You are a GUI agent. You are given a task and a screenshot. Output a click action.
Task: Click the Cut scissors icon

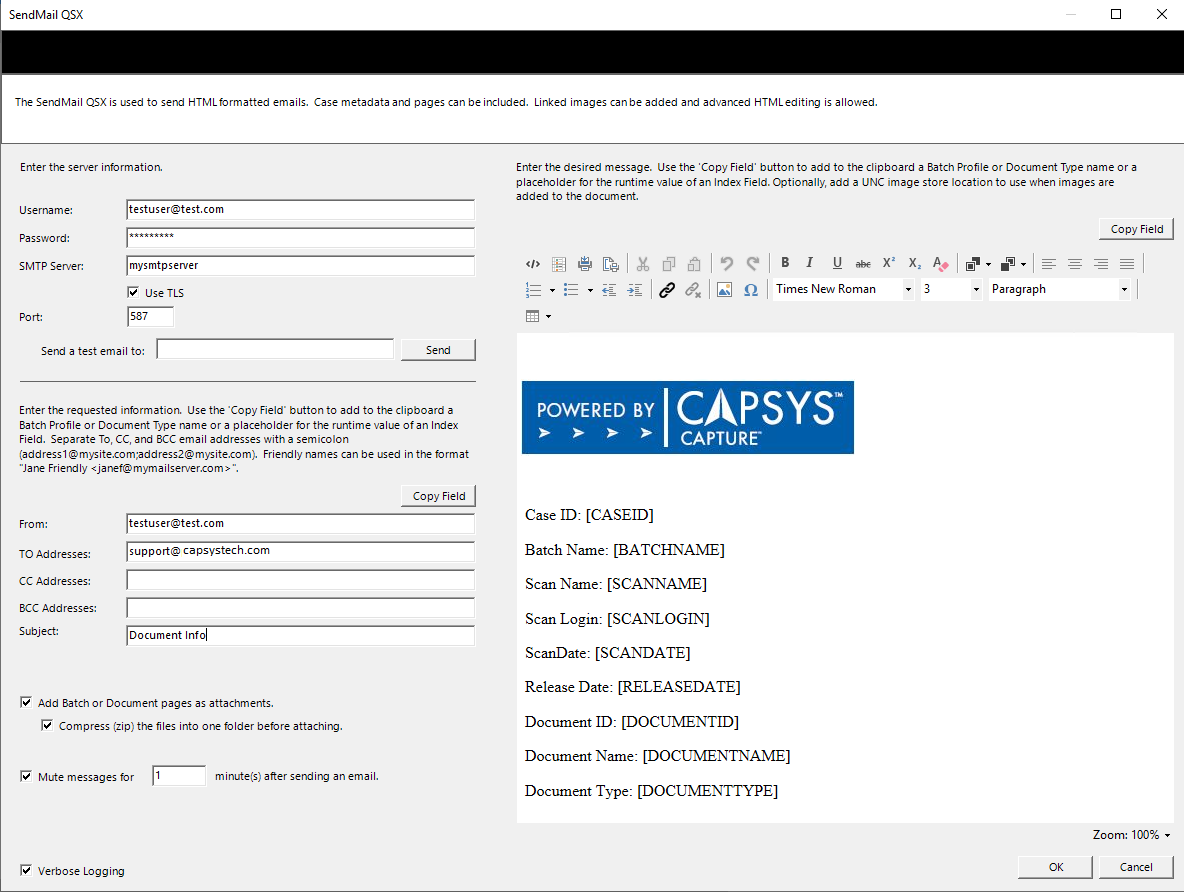[x=643, y=264]
